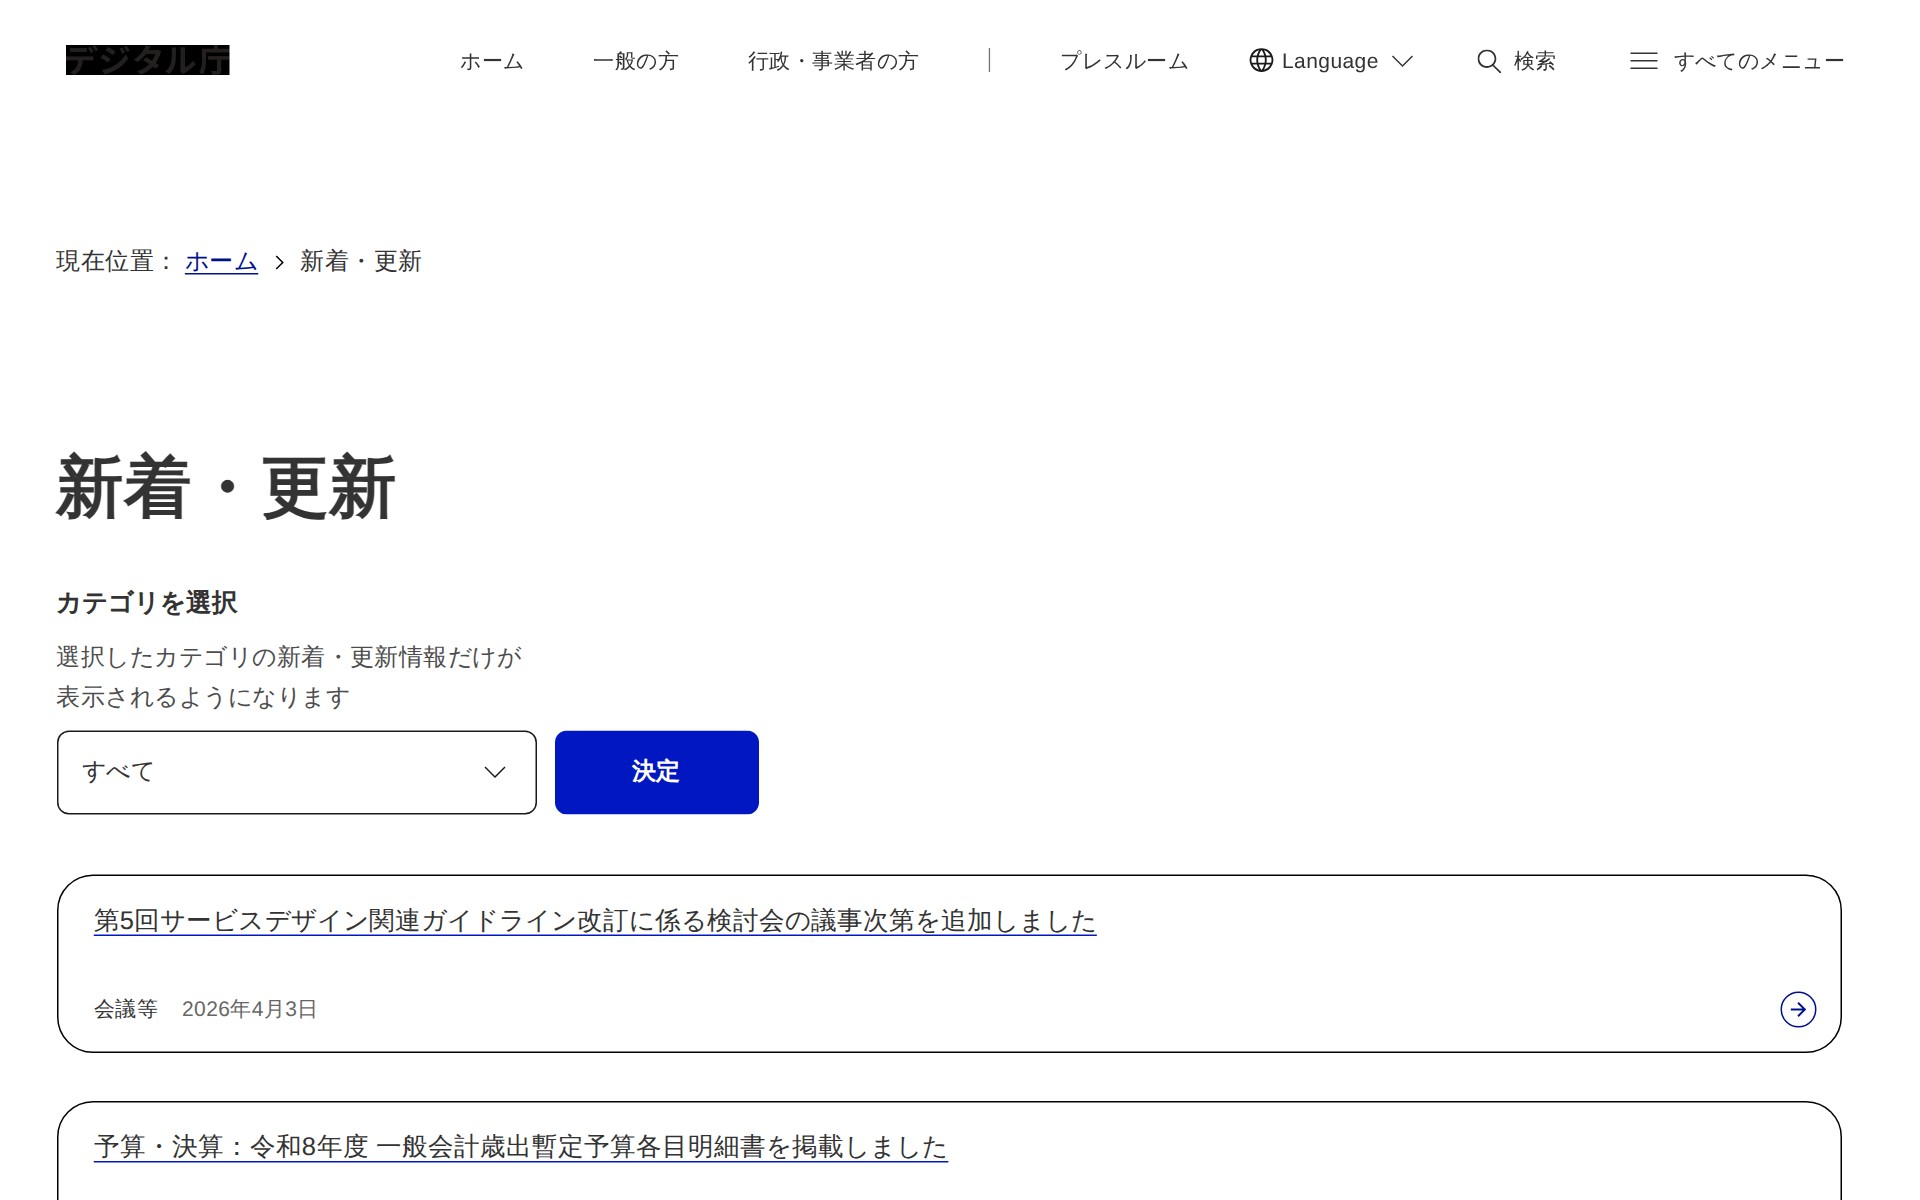The width and height of the screenshot is (1920, 1200).
Task: Click すべてのメニュー label in header
Action: (x=1758, y=61)
